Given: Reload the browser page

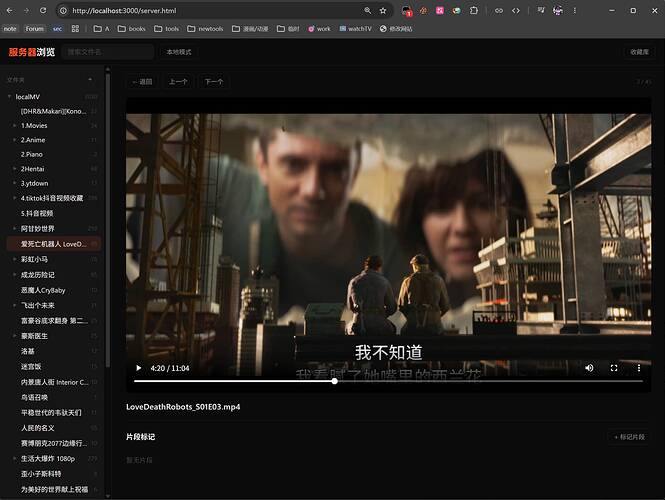Looking at the screenshot, I should [43, 11].
